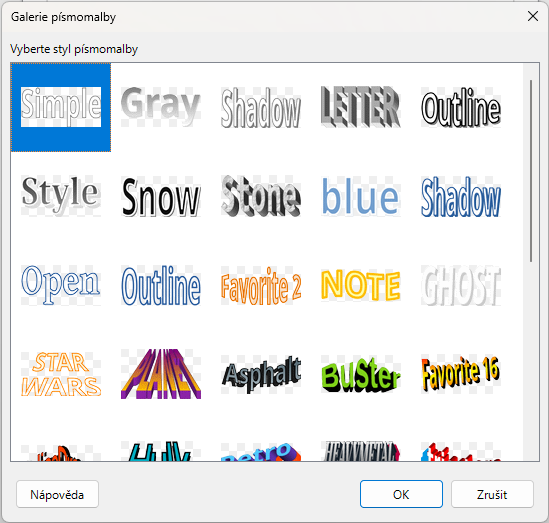Click the Zrušit cancel button
This screenshot has width=549, height=523.
[492, 494]
